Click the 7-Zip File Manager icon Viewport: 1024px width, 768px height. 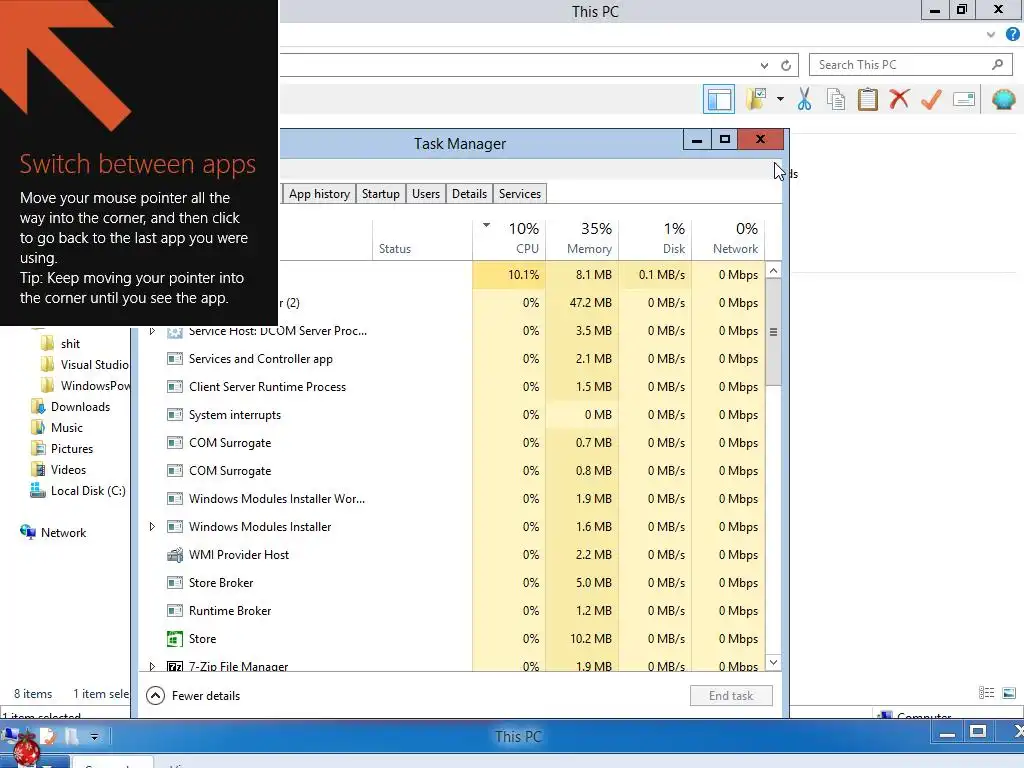[175, 666]
